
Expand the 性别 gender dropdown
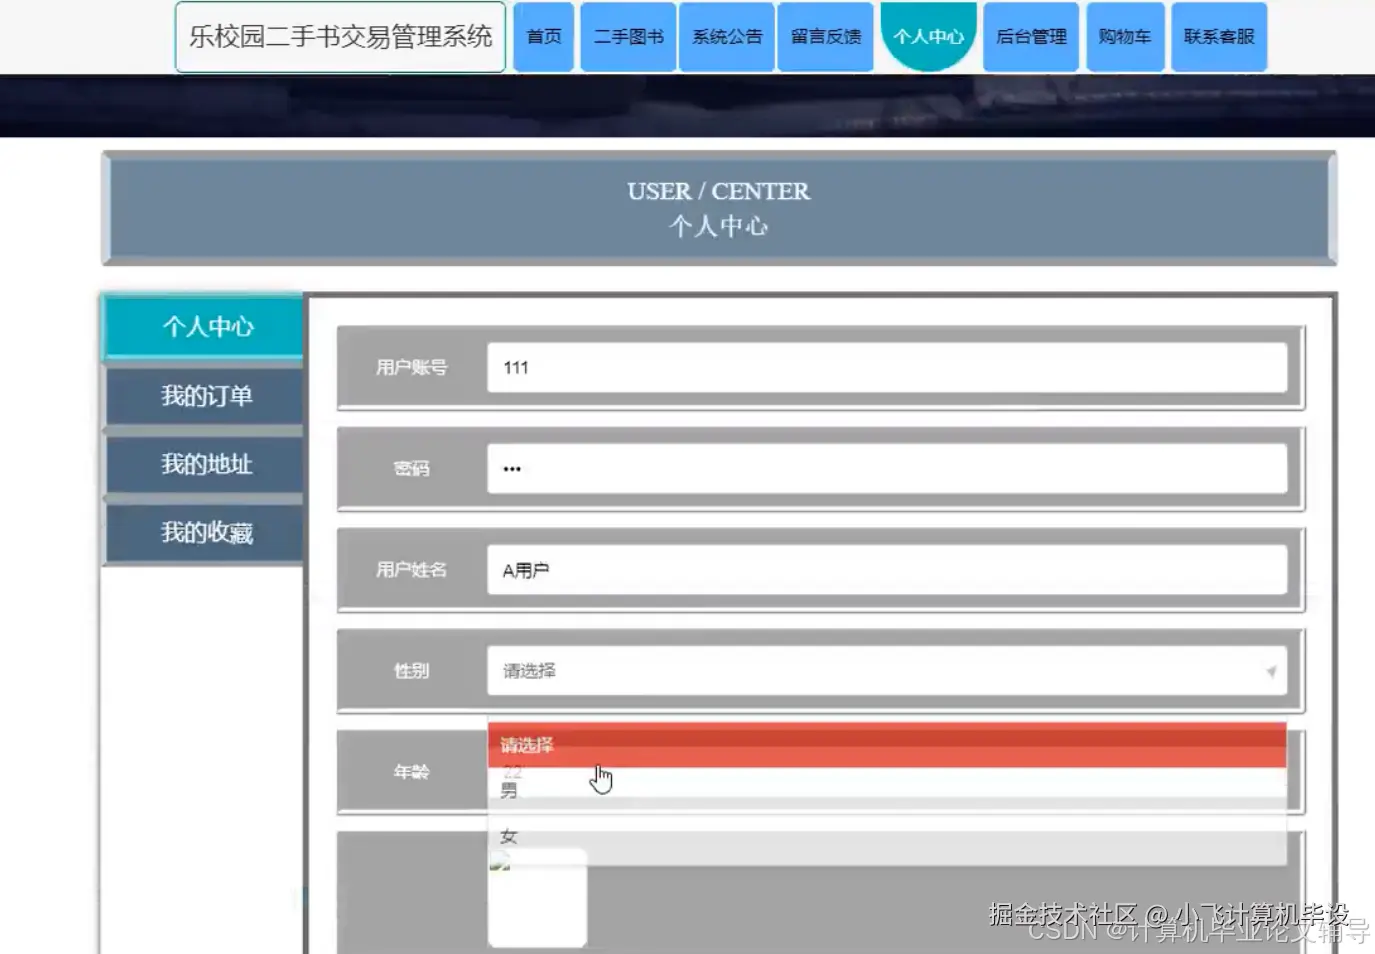886,671
